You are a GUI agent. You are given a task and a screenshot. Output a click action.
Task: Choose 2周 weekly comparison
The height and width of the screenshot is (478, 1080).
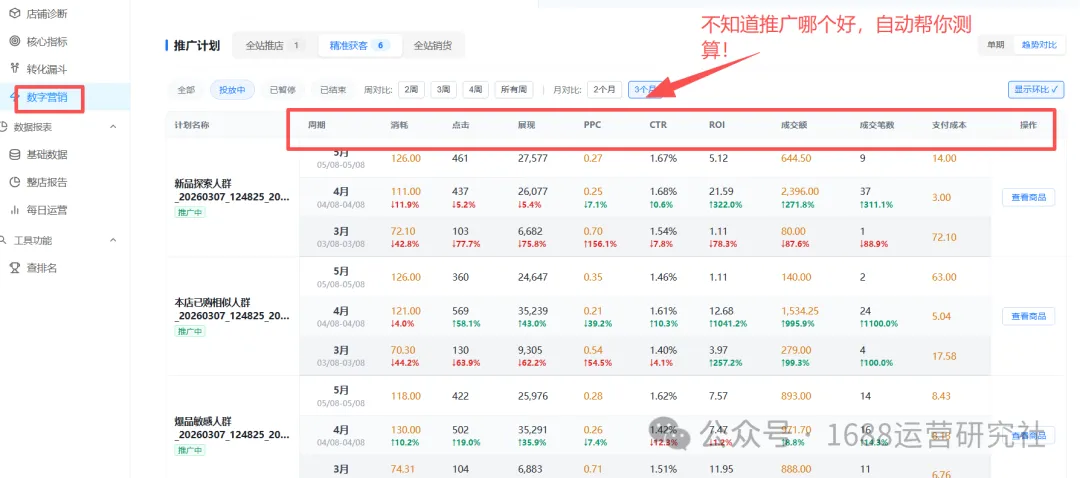pyautogui.click(x=411, y=90)
